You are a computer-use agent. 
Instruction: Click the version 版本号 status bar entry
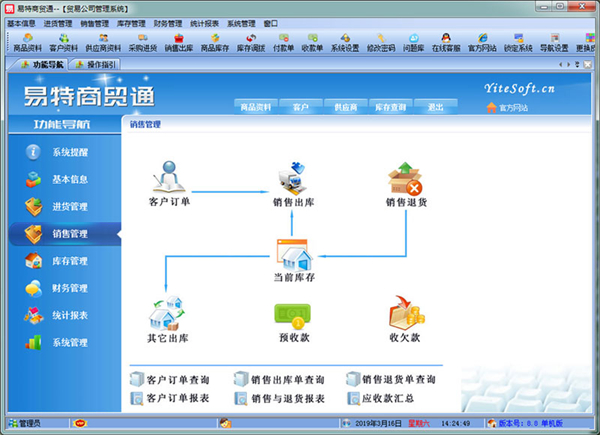pos(525,423)
